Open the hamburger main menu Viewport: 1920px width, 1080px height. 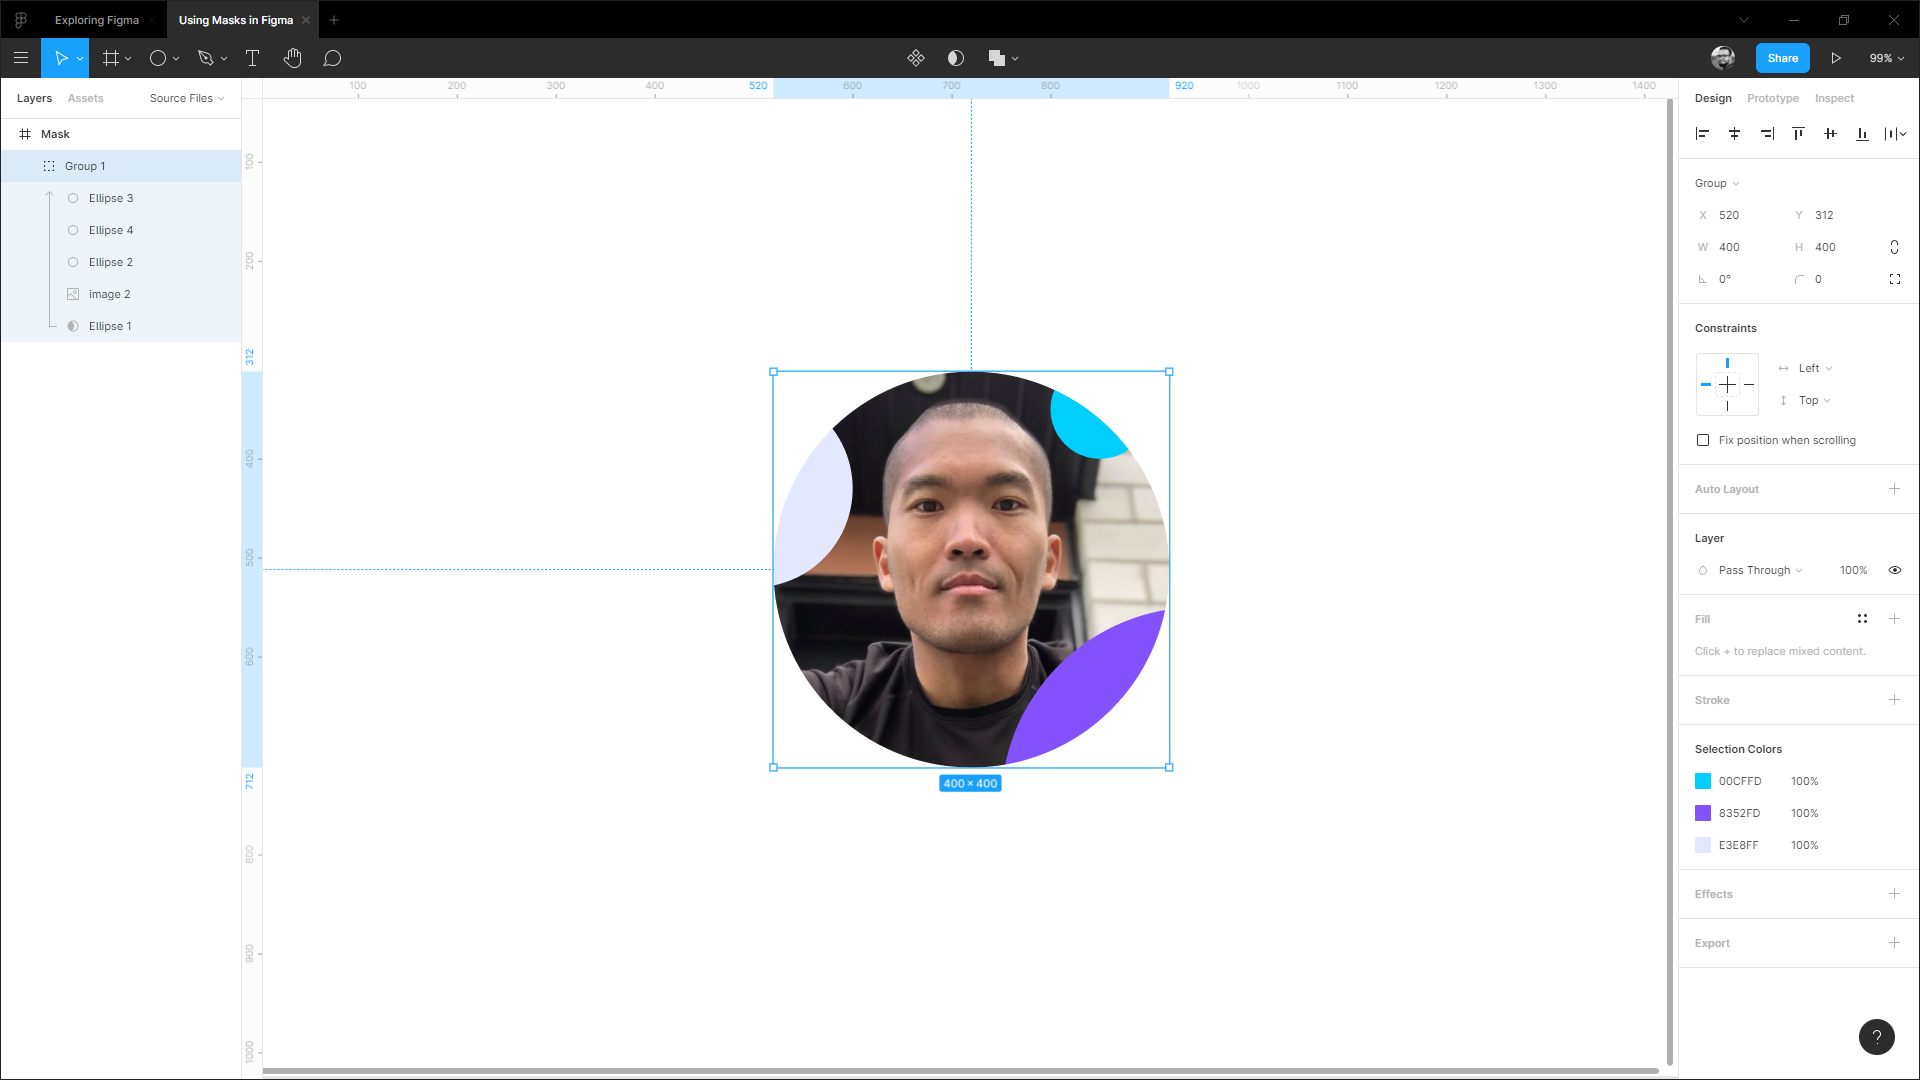(21, 58)
